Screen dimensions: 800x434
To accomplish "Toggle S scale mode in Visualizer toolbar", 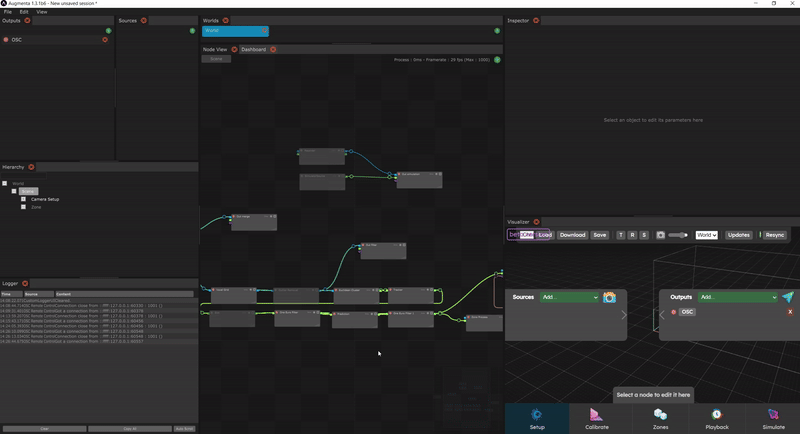I will tap(644, 235).
